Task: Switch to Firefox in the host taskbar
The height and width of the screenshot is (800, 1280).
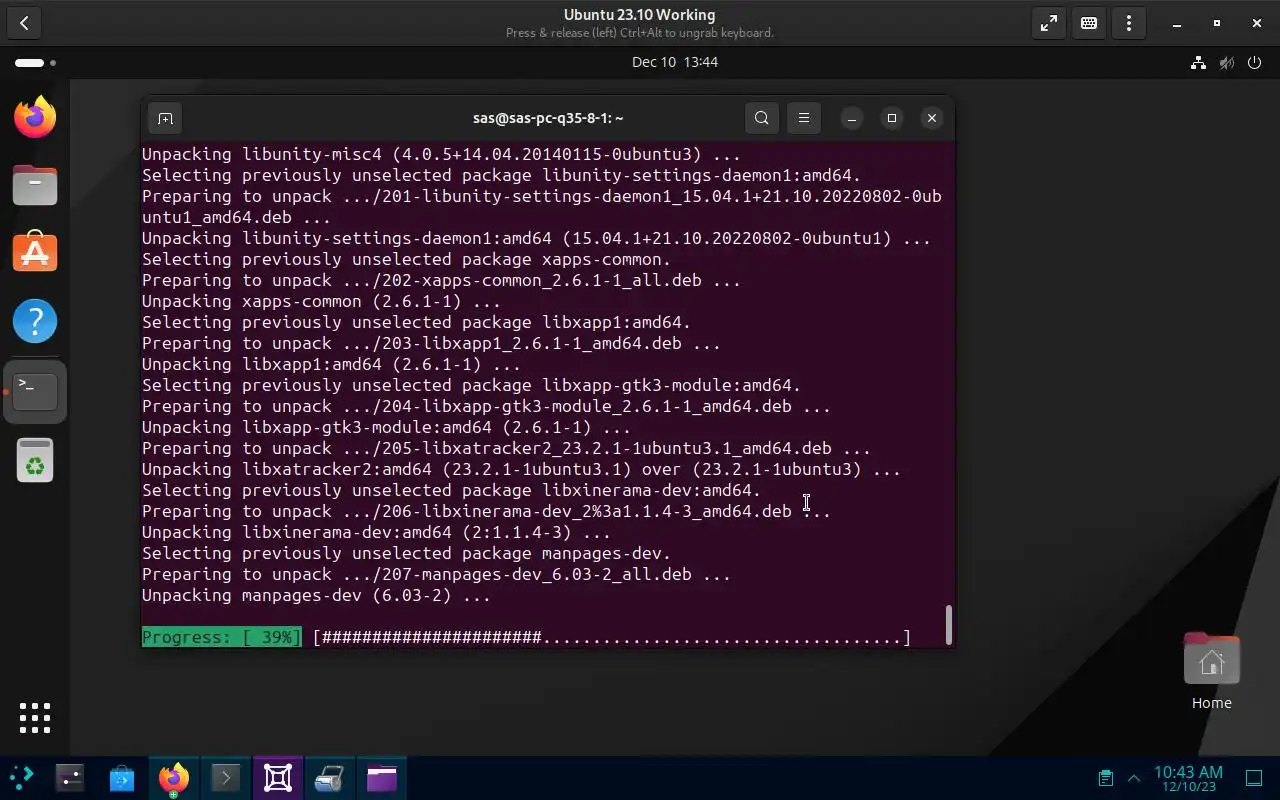Action: click(x=174, y=777)
